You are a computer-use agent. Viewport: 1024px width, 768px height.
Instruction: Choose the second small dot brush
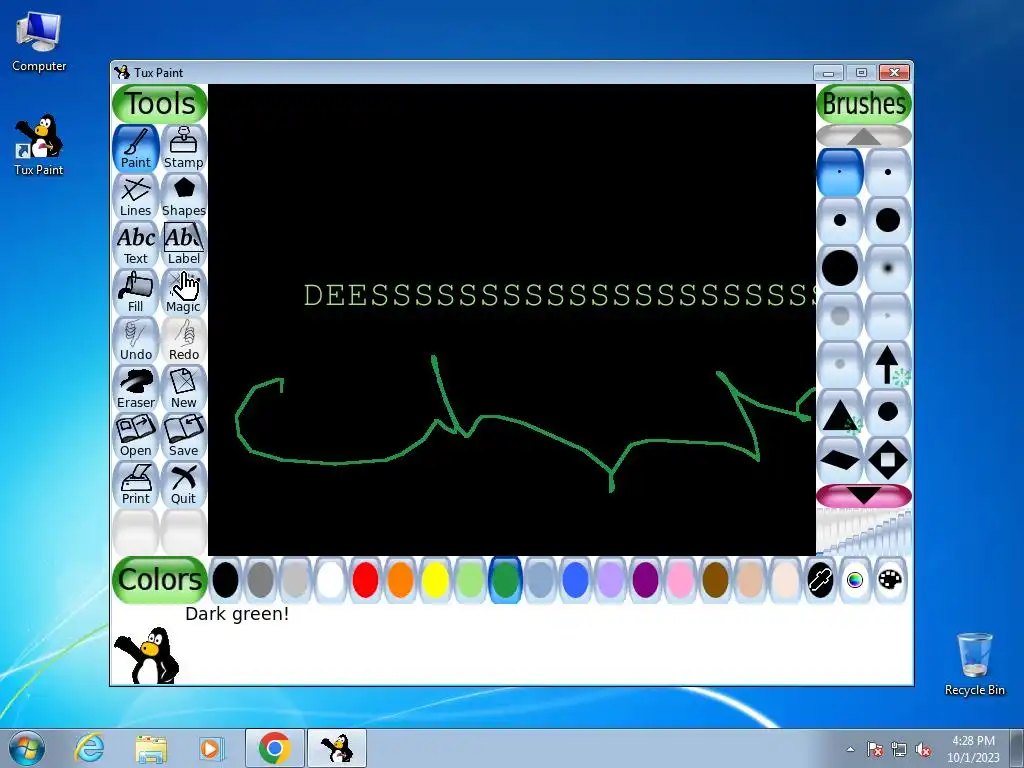(x=888, y=172)
